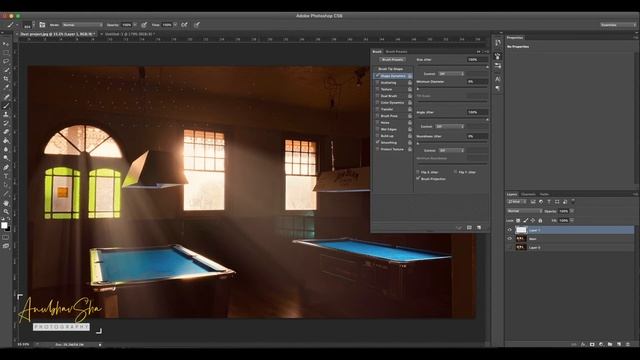The image size is (640, 360).
Task: Click the Brush Presets button
Action: click(x=392, y=60)
